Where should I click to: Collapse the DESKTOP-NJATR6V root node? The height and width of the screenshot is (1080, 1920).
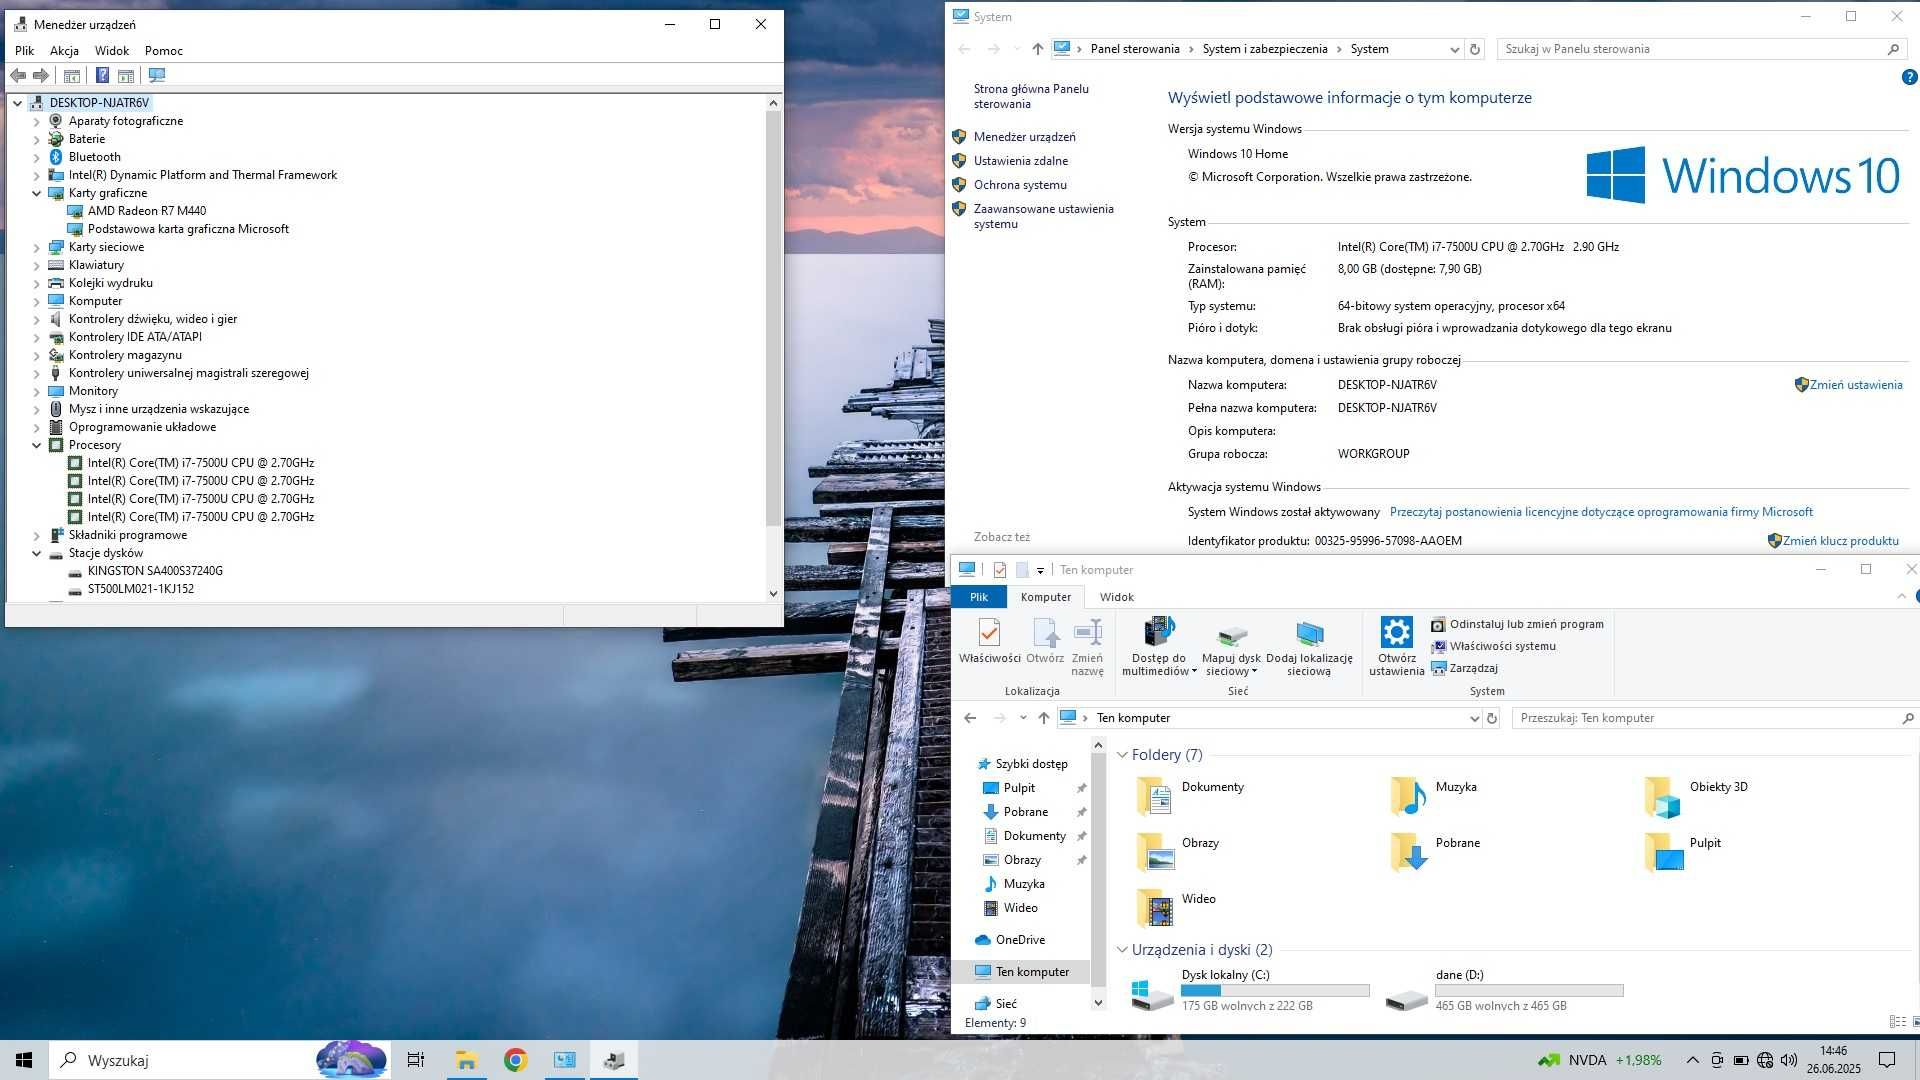[x=17, y=103]
